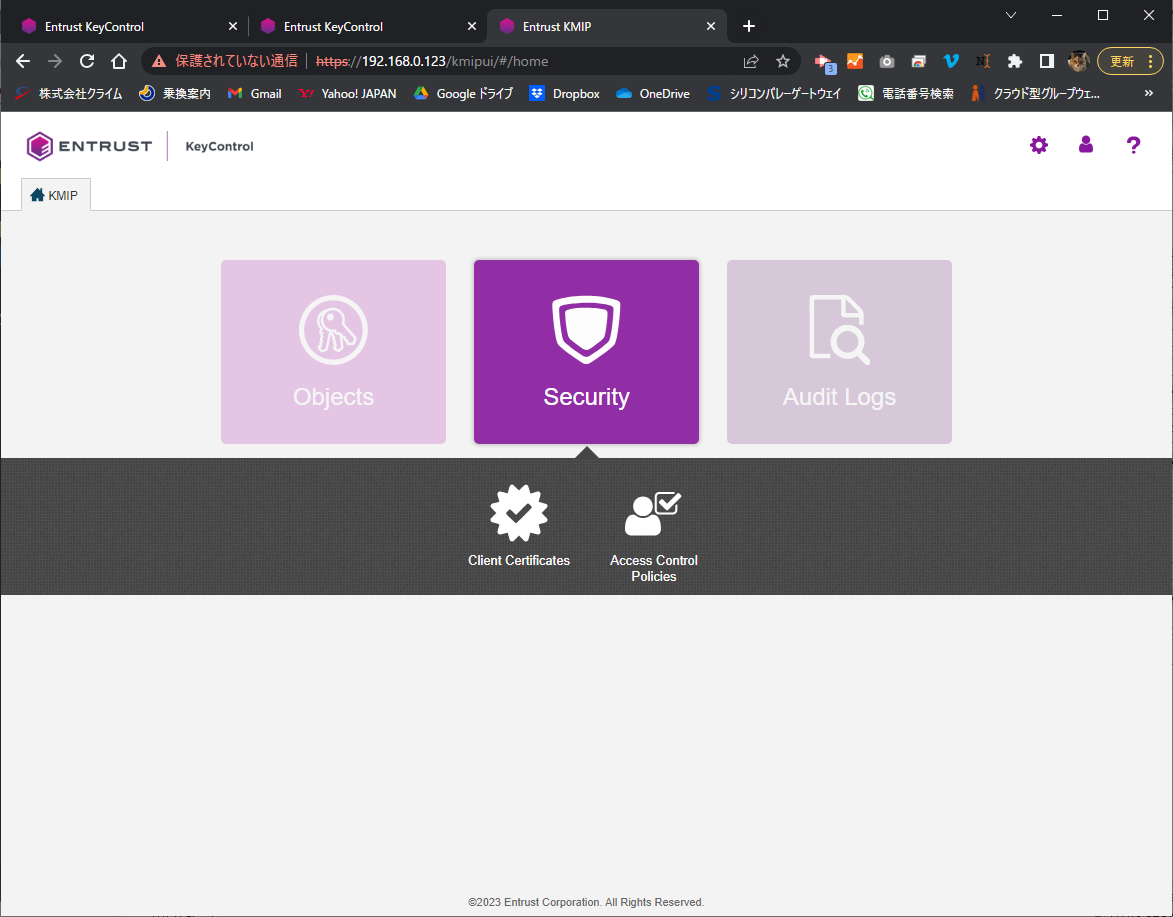
Task: Open the Google ドライブ bookmark
Action: click(464, 93)
